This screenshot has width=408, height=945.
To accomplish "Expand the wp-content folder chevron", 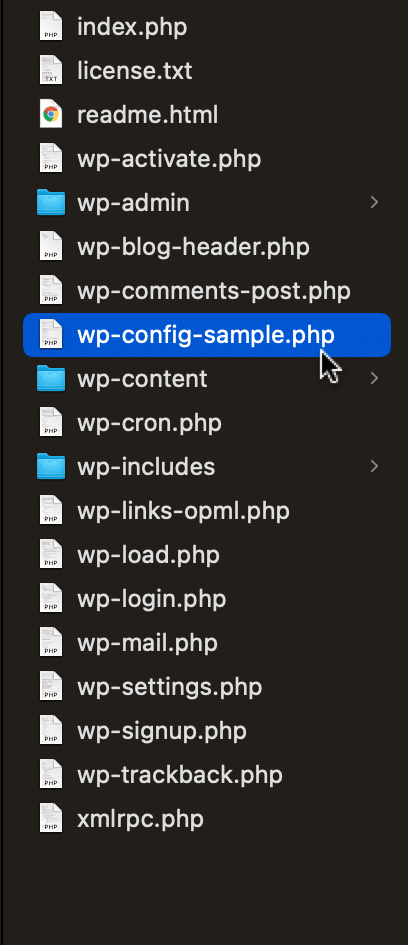I will (374, 378).
